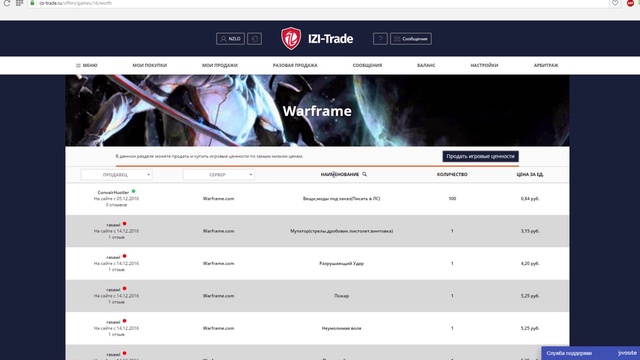
Task: Bookmark the page with the address bar heart icon
Action: 615,3
